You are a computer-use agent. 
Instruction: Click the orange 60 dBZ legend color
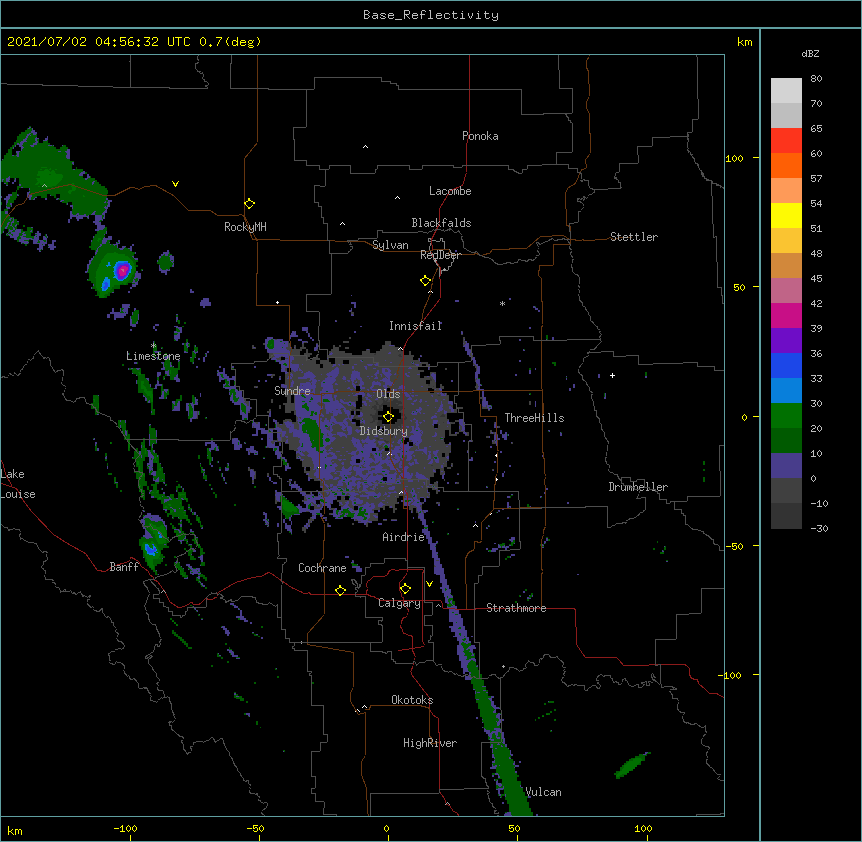[786, 165]
